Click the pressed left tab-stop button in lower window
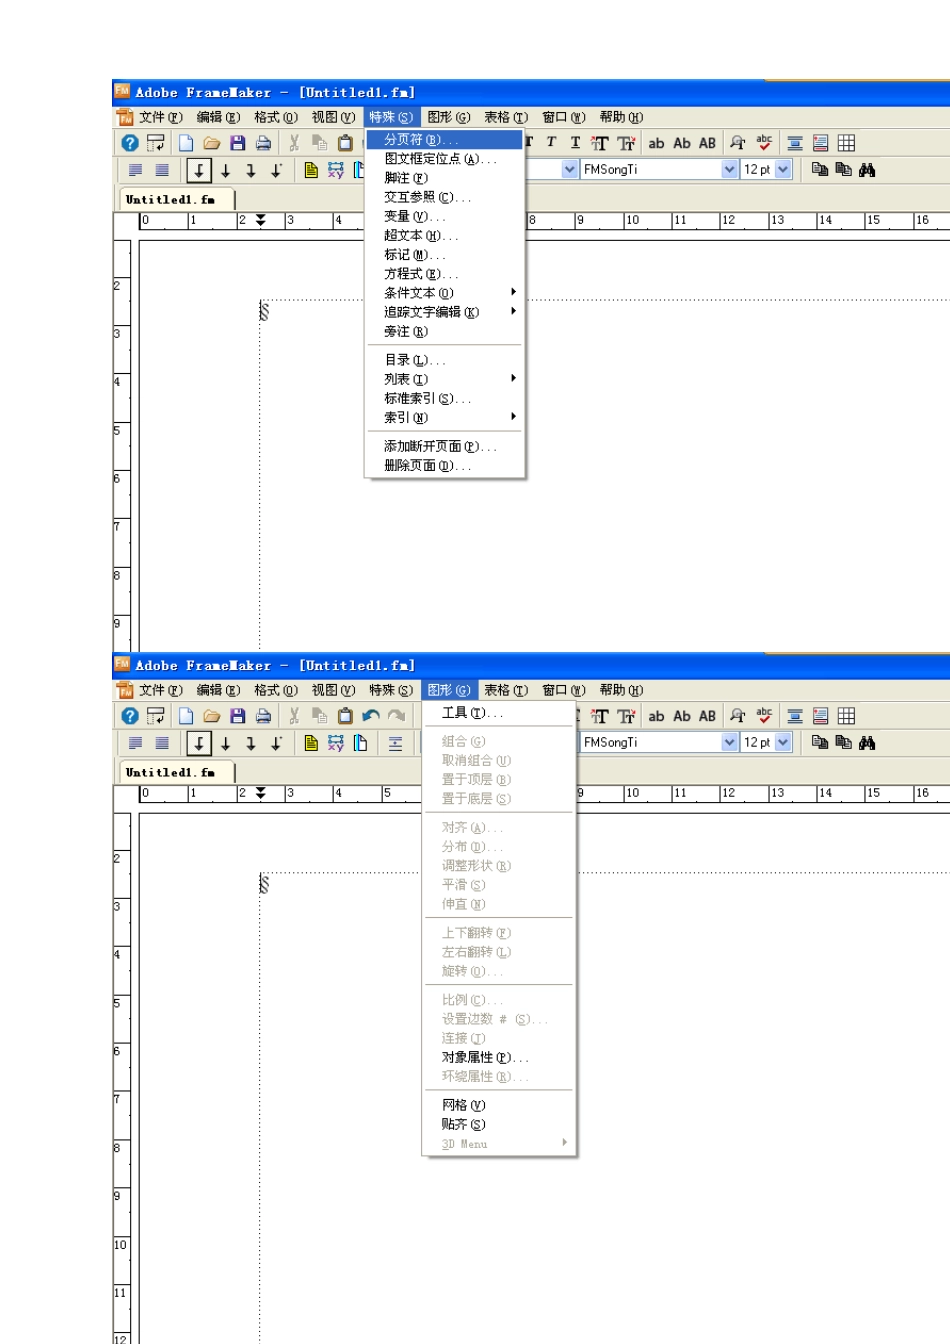This screenshot has width=950, height=1344. click(x=199, y=743)
